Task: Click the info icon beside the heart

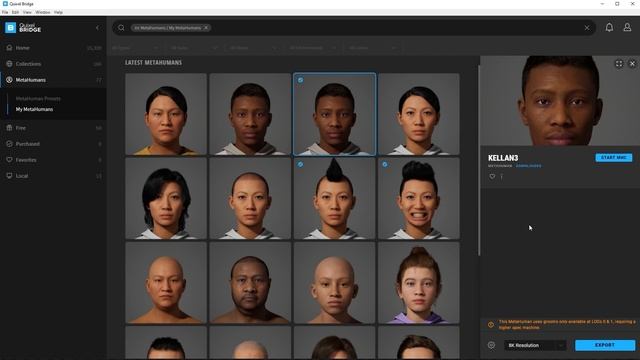Action: tap(501, 176)
